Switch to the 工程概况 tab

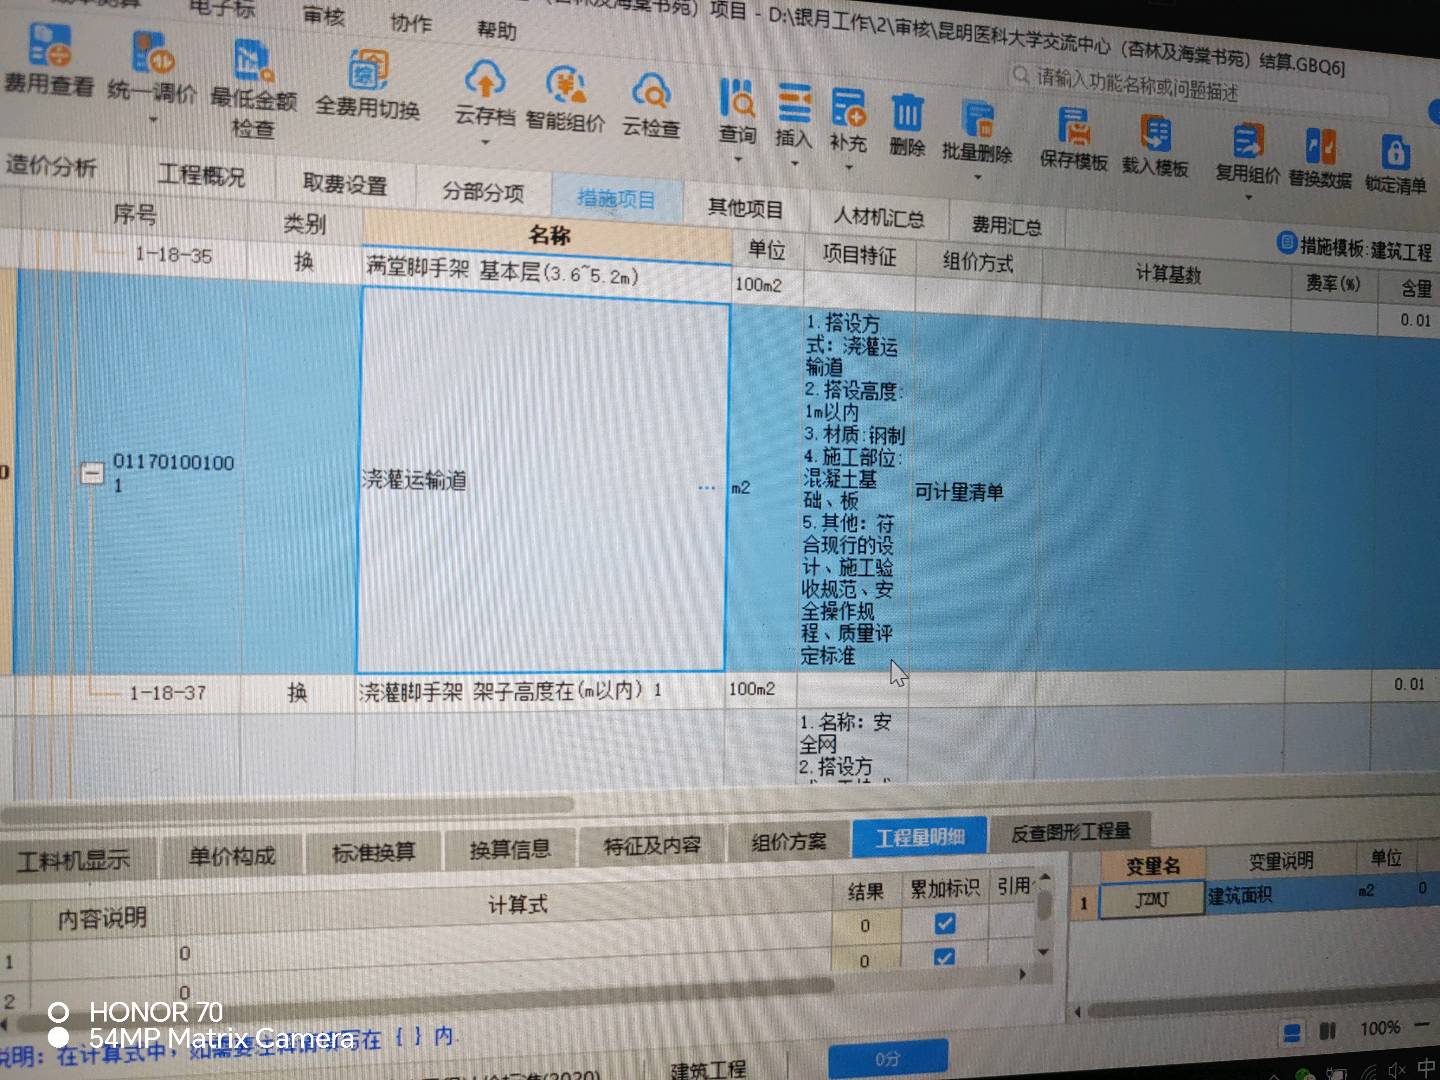click(x=201, y=175)
